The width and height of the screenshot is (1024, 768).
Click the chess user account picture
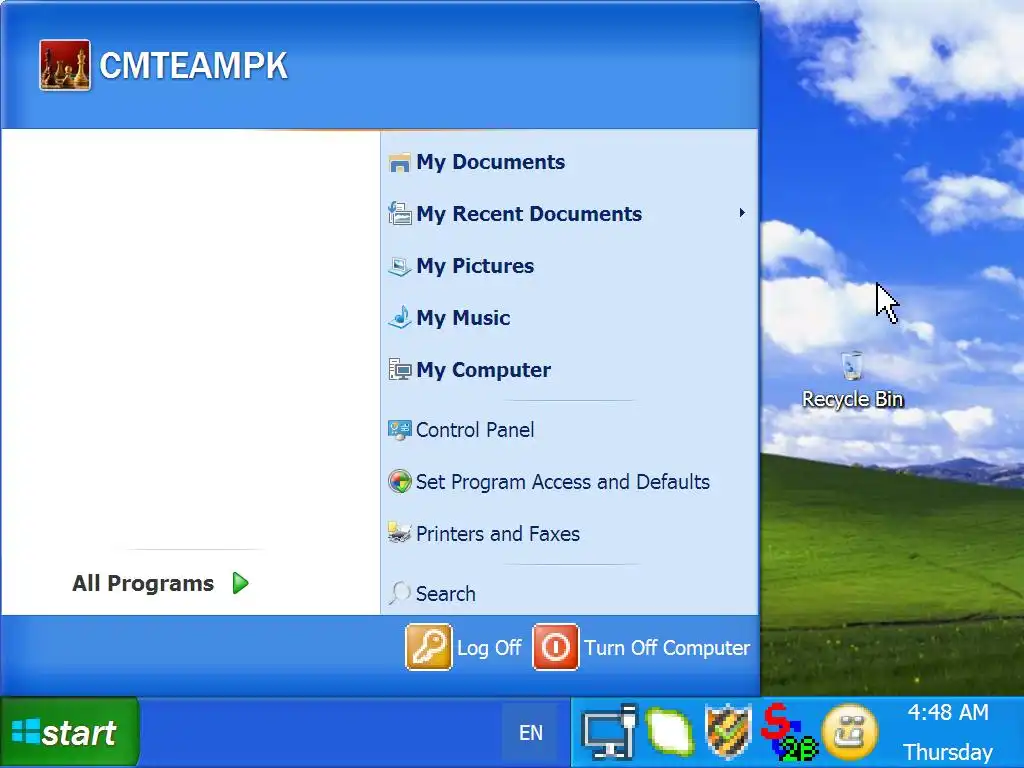65,65
